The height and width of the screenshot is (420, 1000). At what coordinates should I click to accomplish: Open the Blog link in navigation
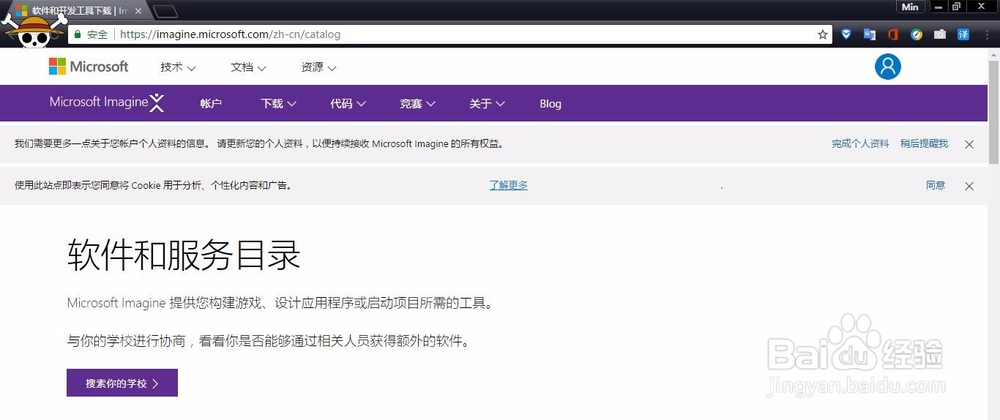coord(550,103)
